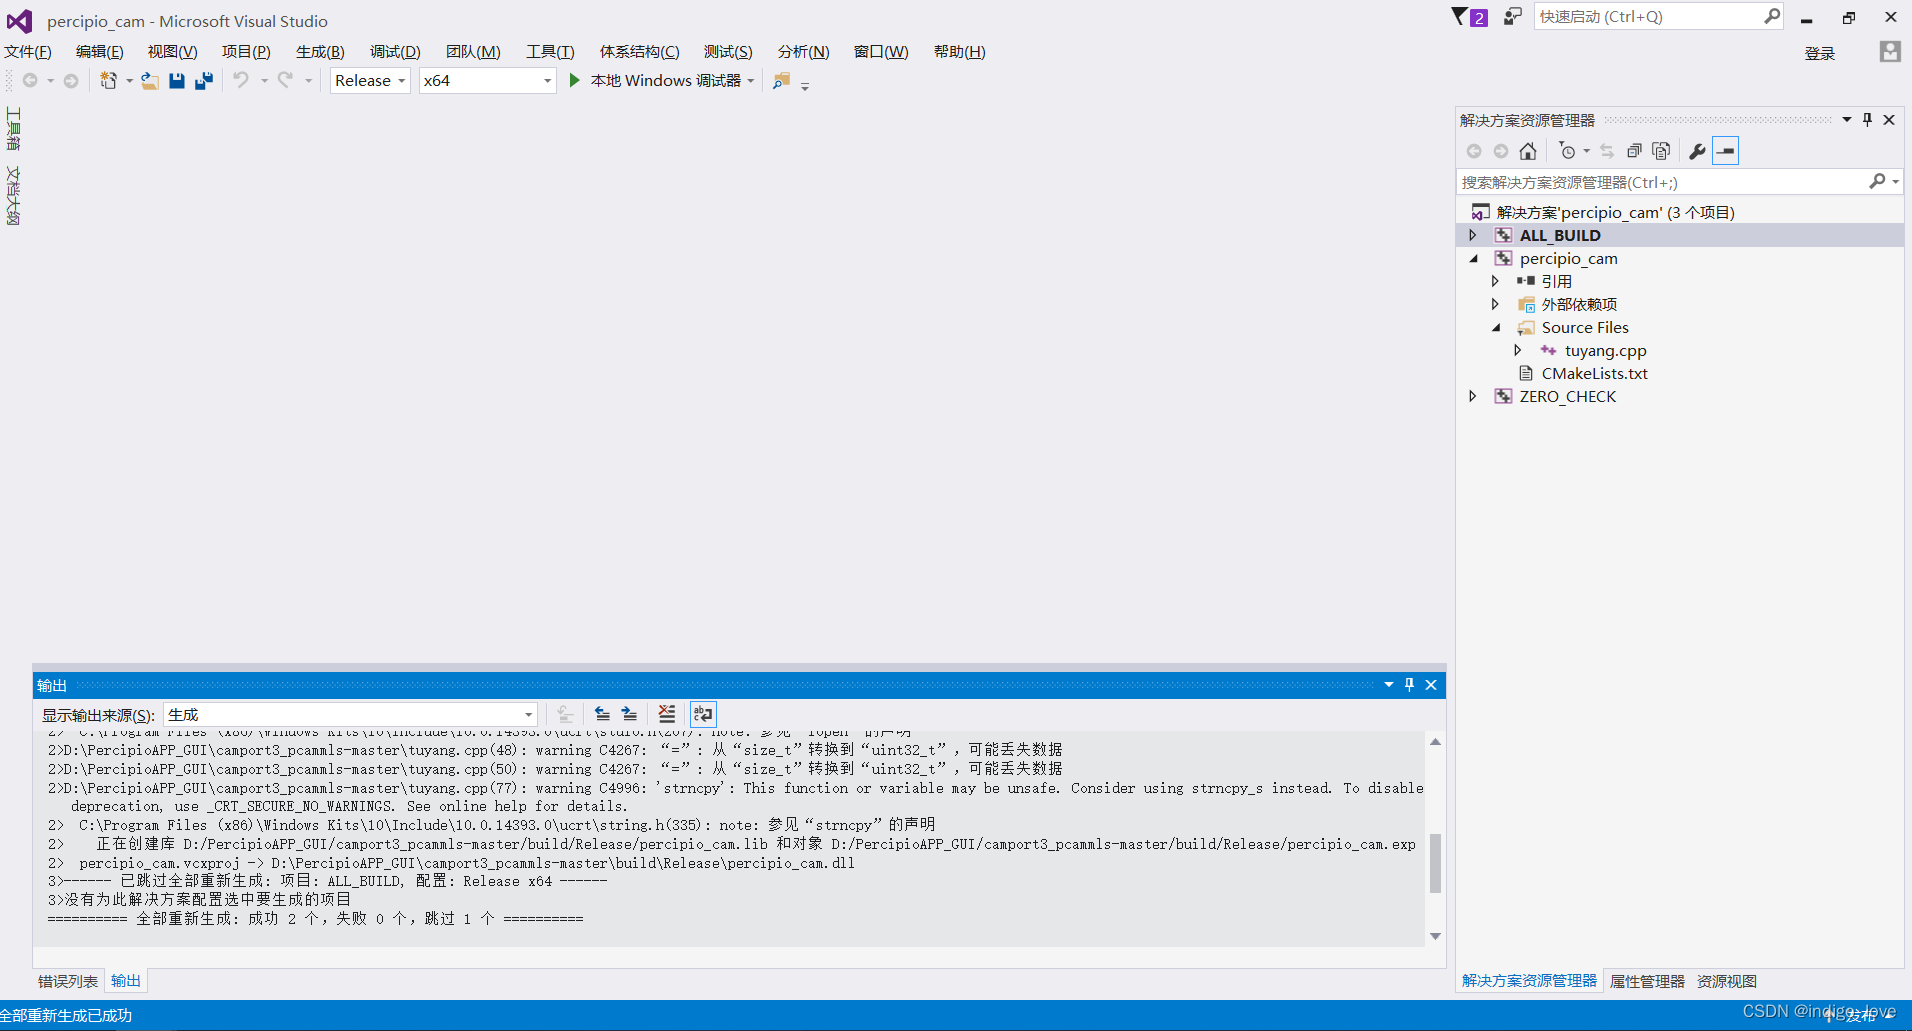This screenshot has width=1912, height=1031.
Task: Click the Open File folder icon
Action: coord(150,81)
